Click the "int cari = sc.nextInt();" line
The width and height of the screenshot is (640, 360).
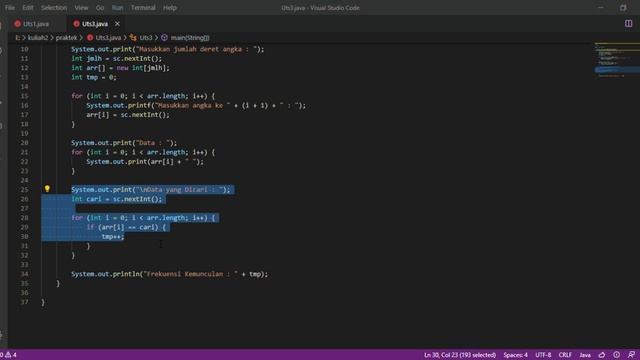[x=117, y=199]
